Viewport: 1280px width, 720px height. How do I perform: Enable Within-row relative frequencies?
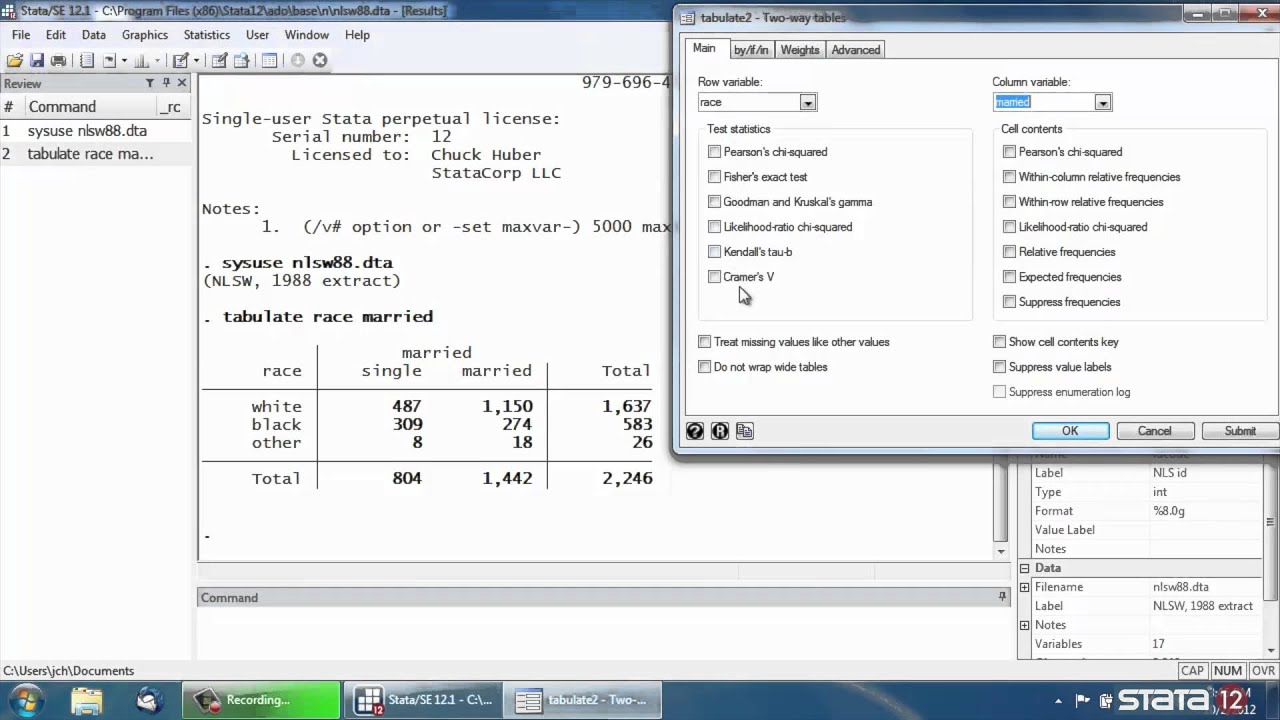pyautogui.click(x=1009, y=202)
